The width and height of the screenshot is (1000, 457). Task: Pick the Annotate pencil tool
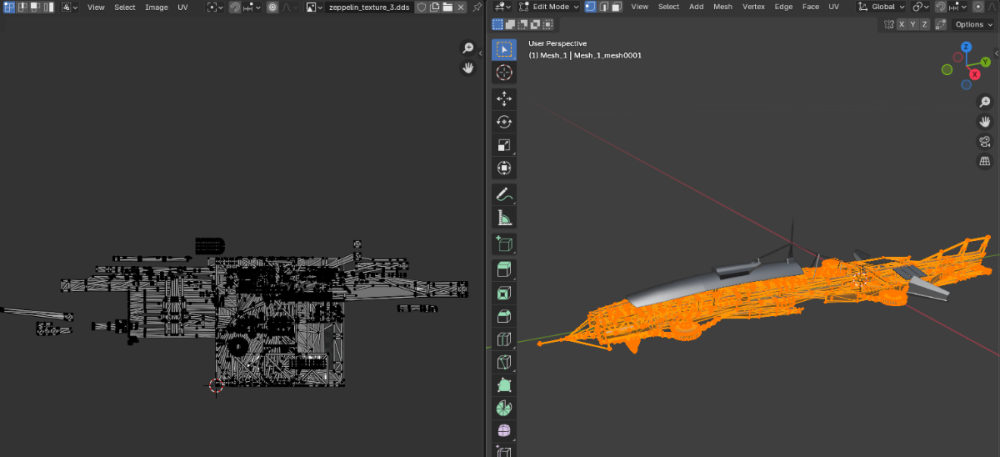click(504, 194)
